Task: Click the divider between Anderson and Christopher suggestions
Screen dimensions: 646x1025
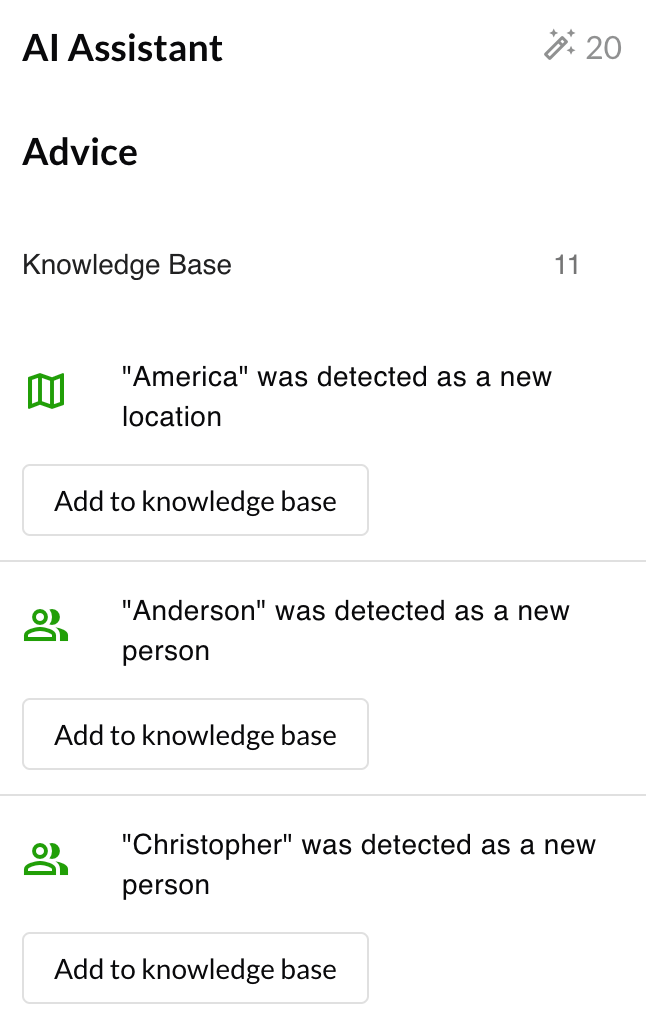Action: click(x=323, y=795)
